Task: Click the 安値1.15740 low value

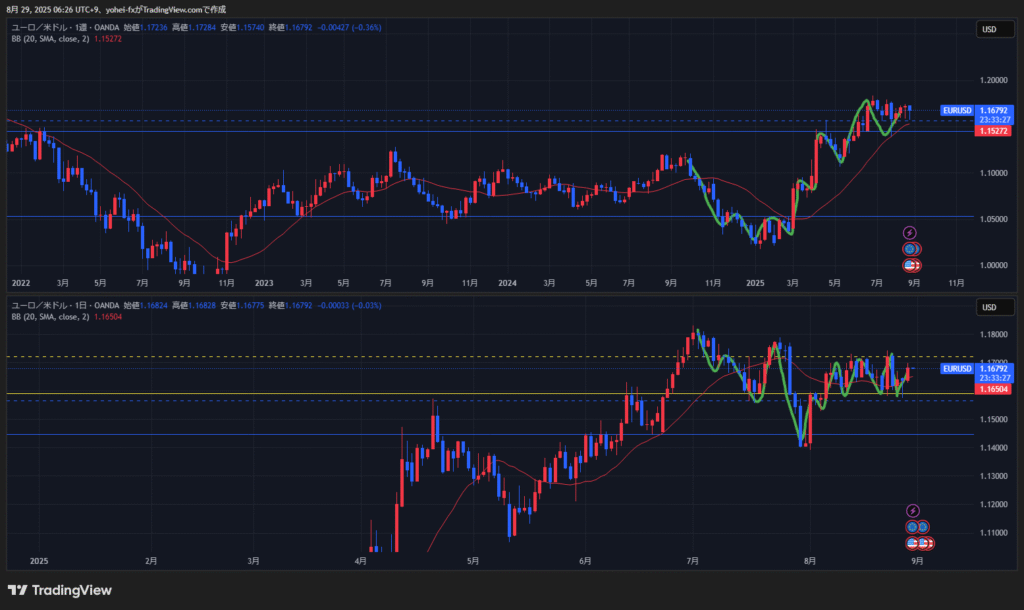Action: point(242,27)
